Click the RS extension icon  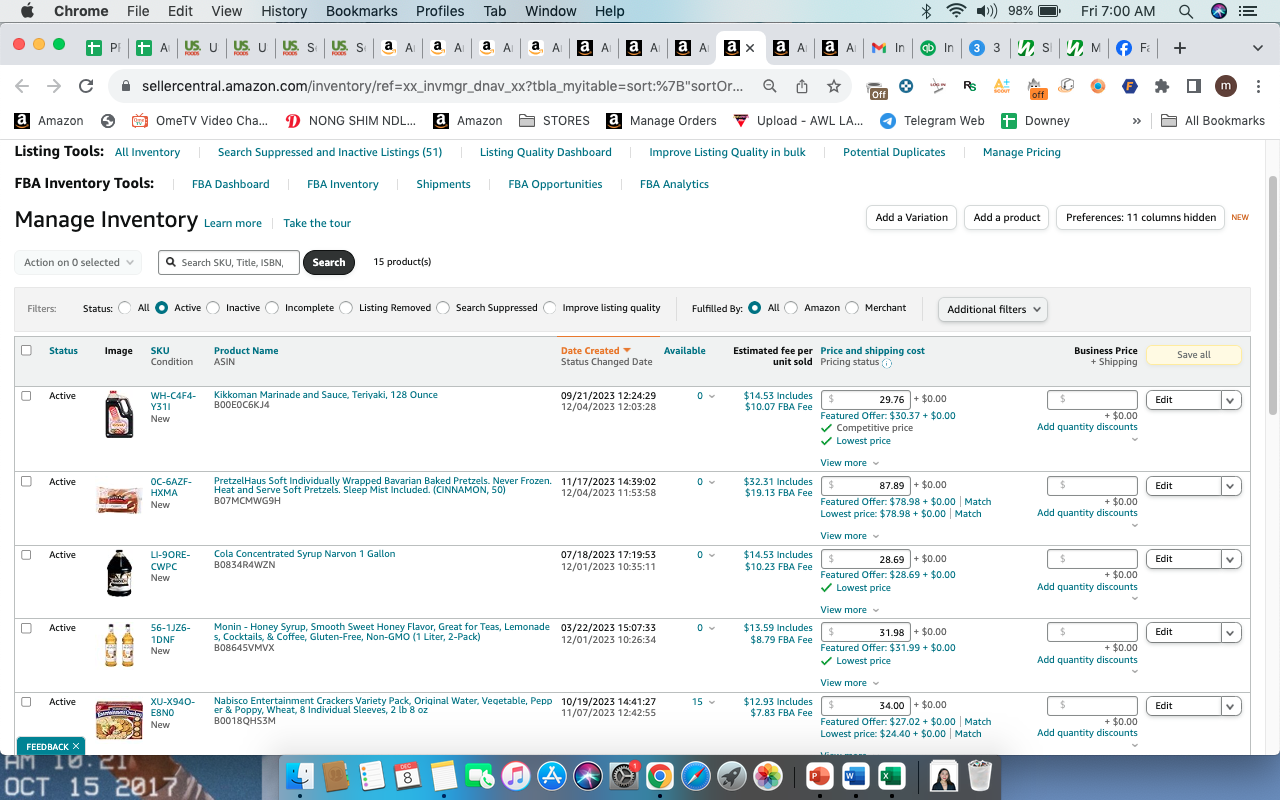click(x=969, y=86)
